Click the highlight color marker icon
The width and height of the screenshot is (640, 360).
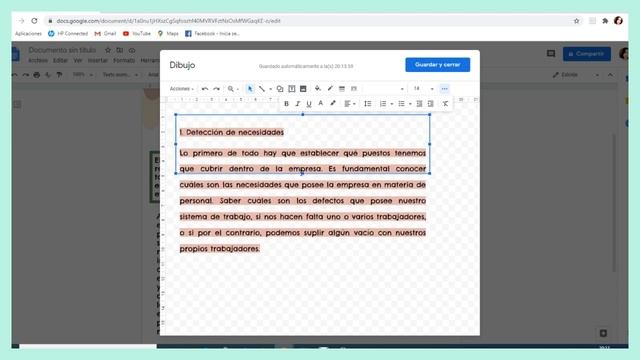pyautogui.click(x=333, y=103)
